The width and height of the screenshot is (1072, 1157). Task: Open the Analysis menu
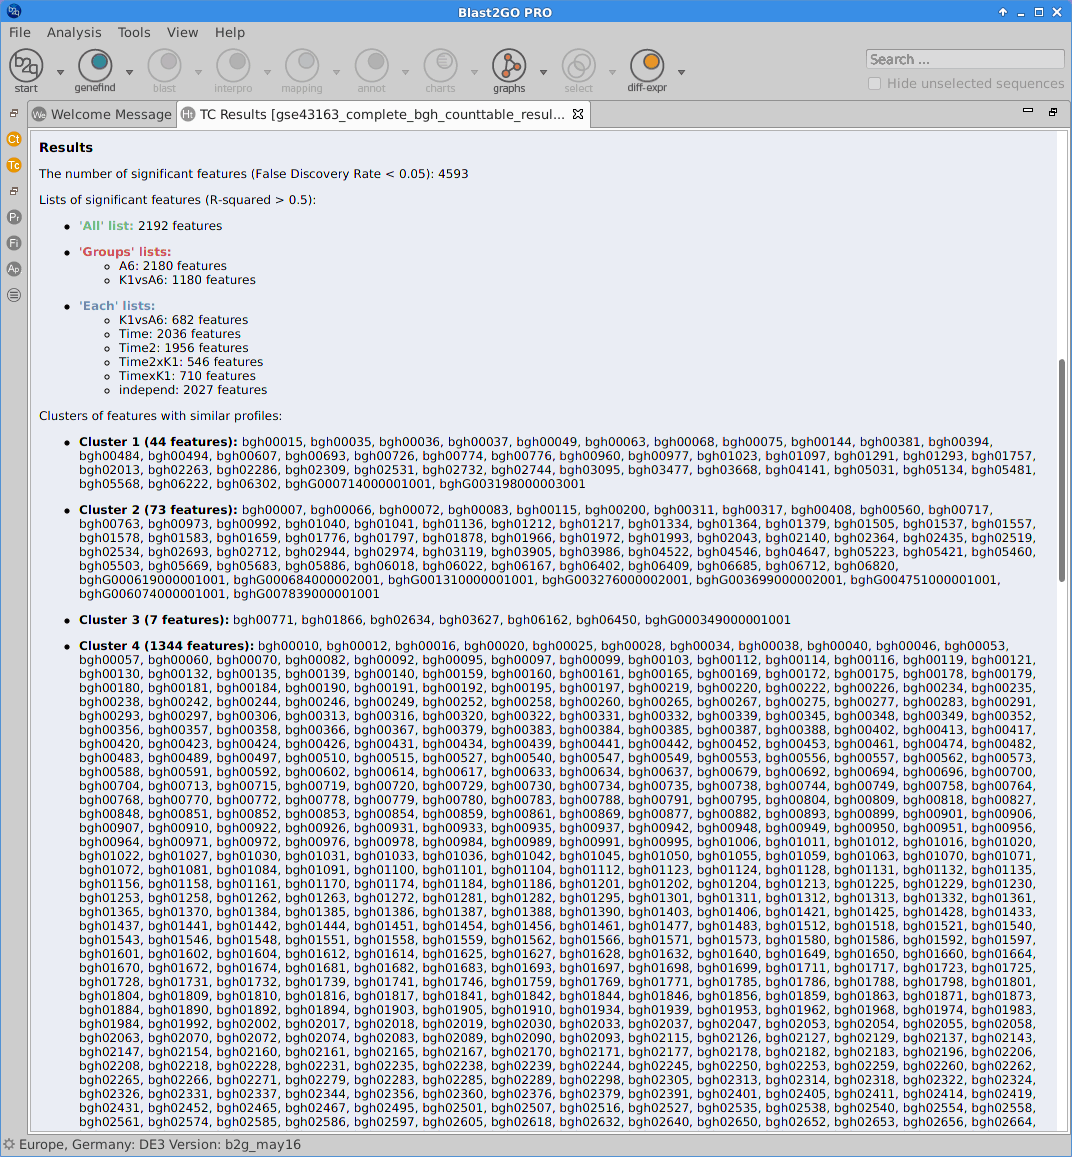[x=74, y=32]
